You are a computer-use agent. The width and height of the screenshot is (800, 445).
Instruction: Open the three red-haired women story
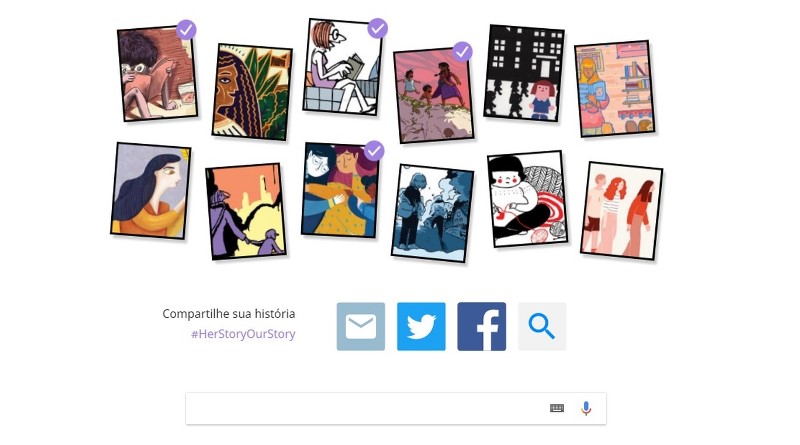[x=621, y=211]
